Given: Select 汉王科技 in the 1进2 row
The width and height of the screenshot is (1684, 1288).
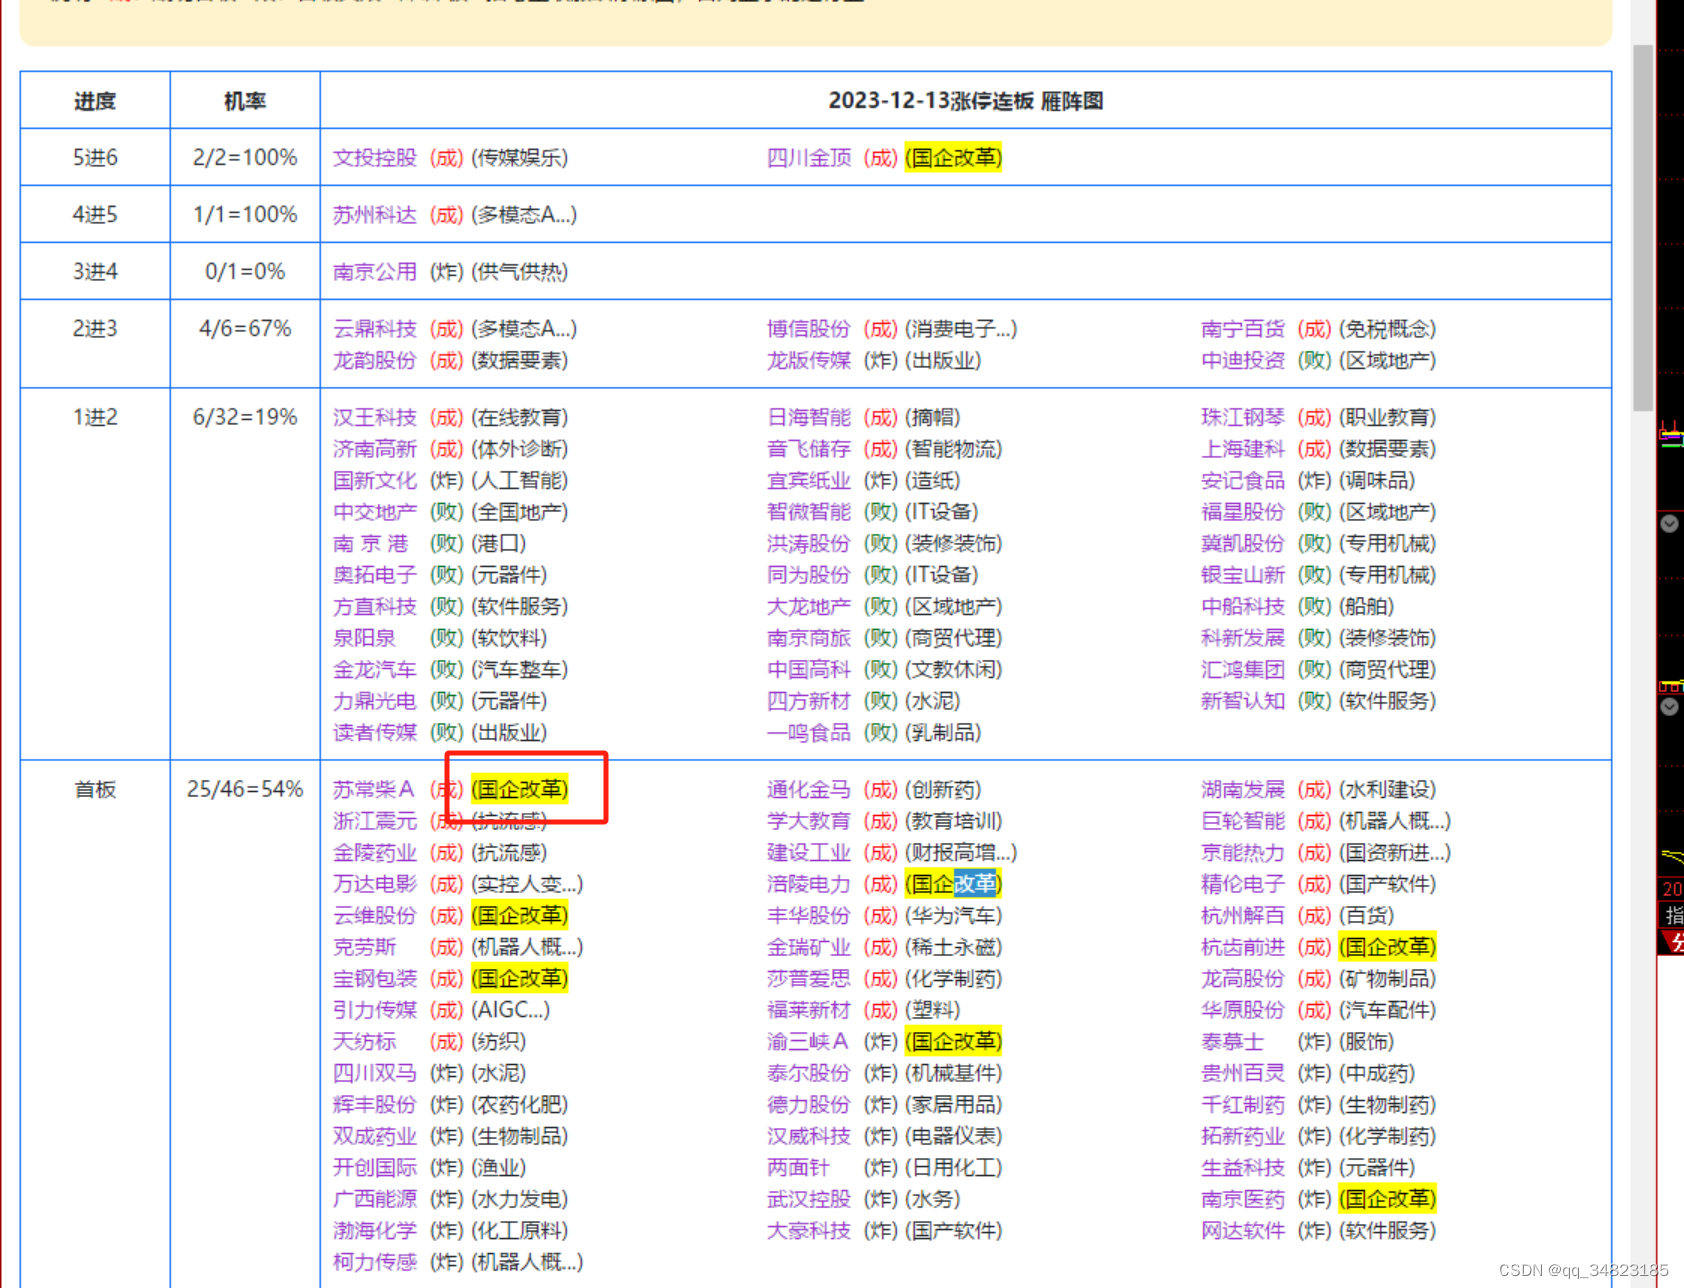Looking at the screenshot, I should click(x=375, y=417).
